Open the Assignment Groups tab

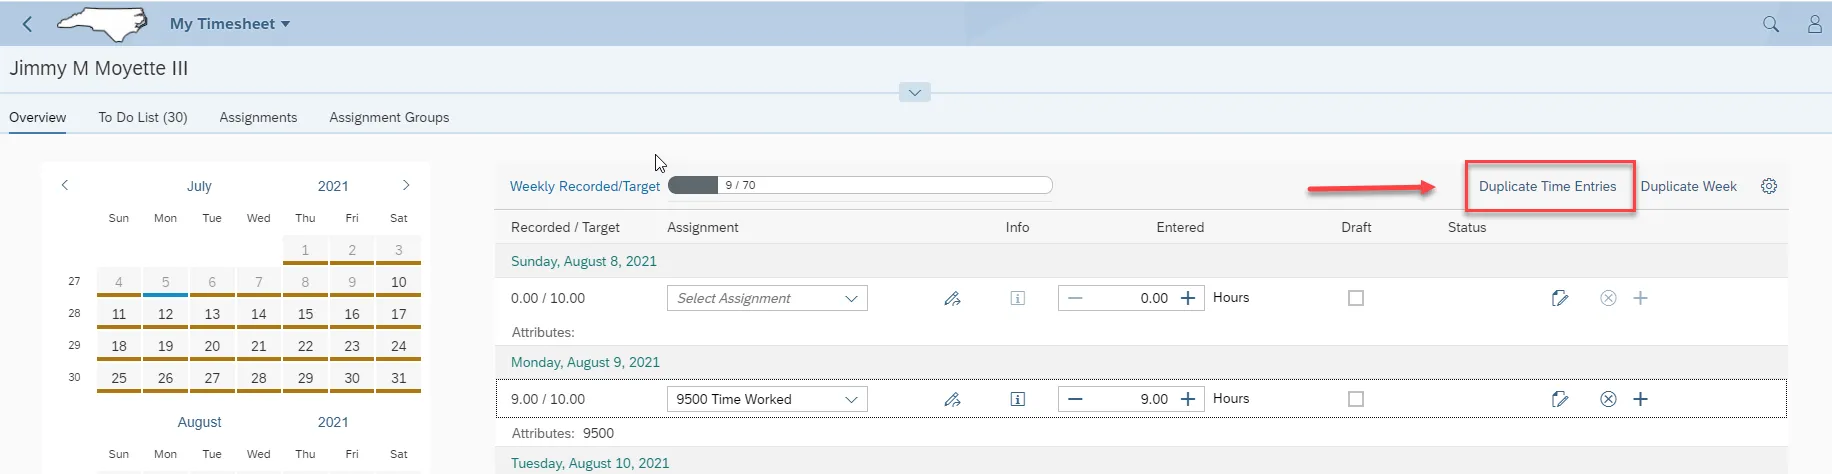click(x=389, y=117)
